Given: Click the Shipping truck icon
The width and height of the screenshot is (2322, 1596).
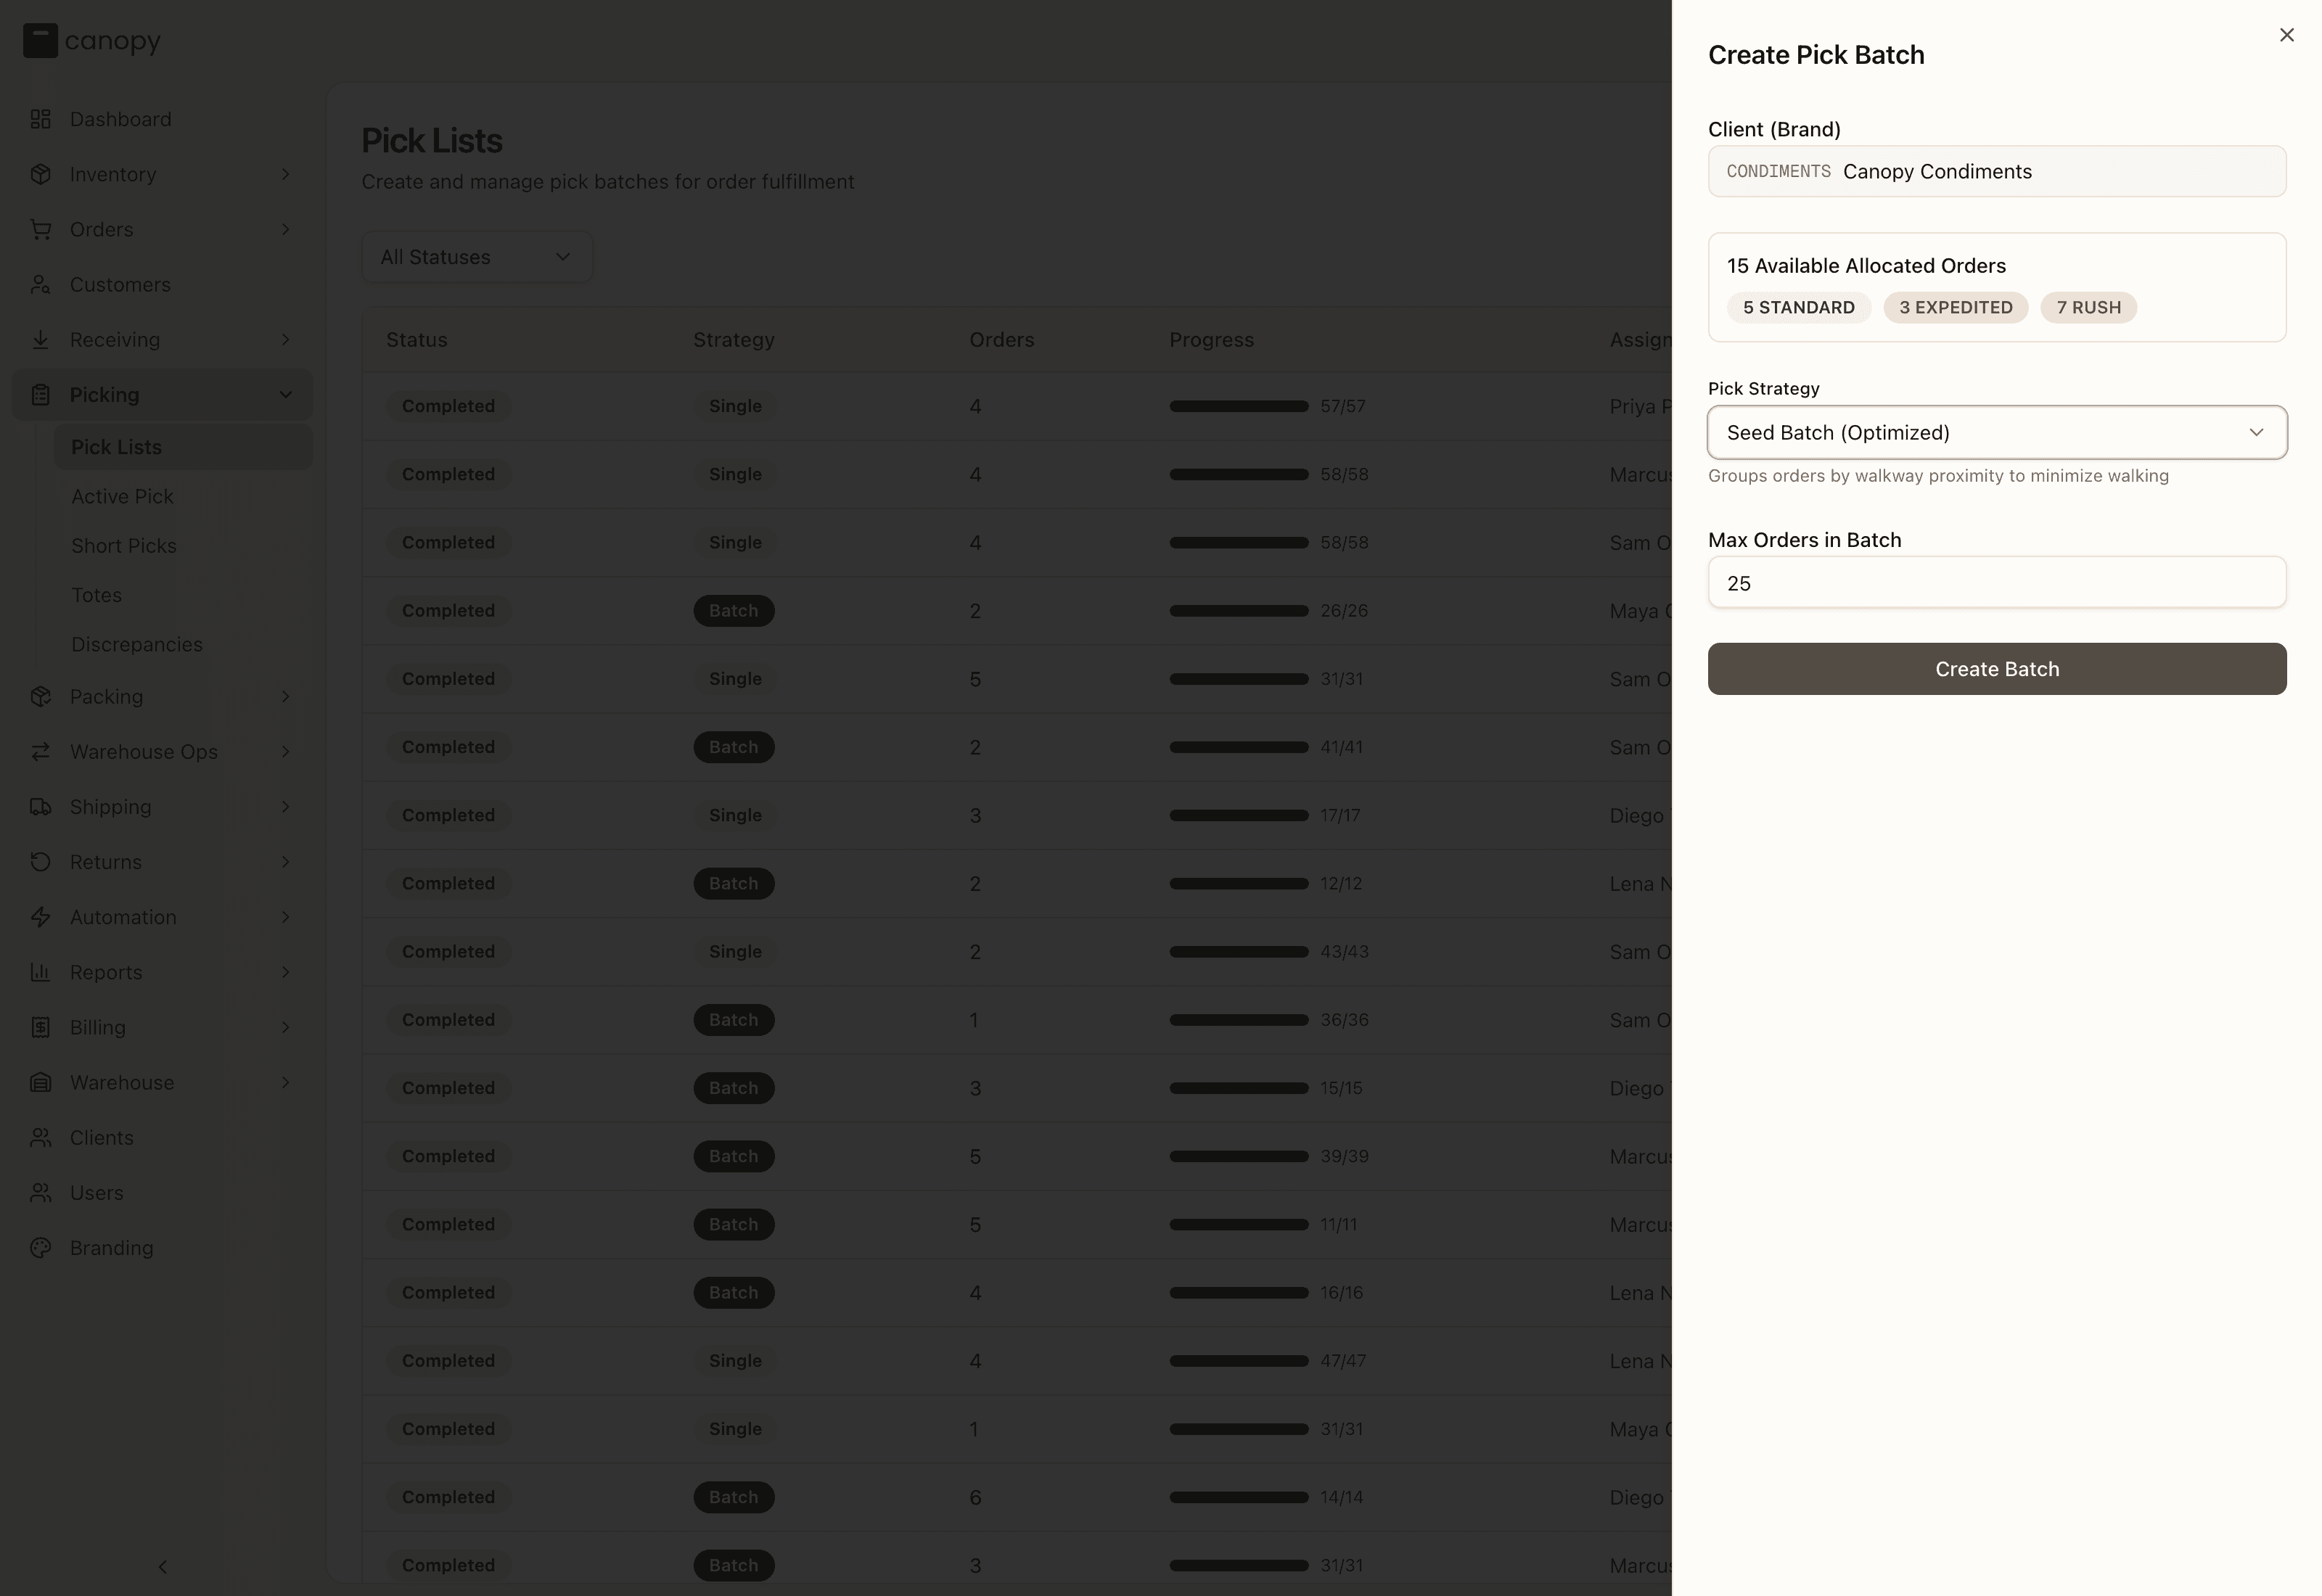Looking at the screenshot, I should (x=40, y=807).
